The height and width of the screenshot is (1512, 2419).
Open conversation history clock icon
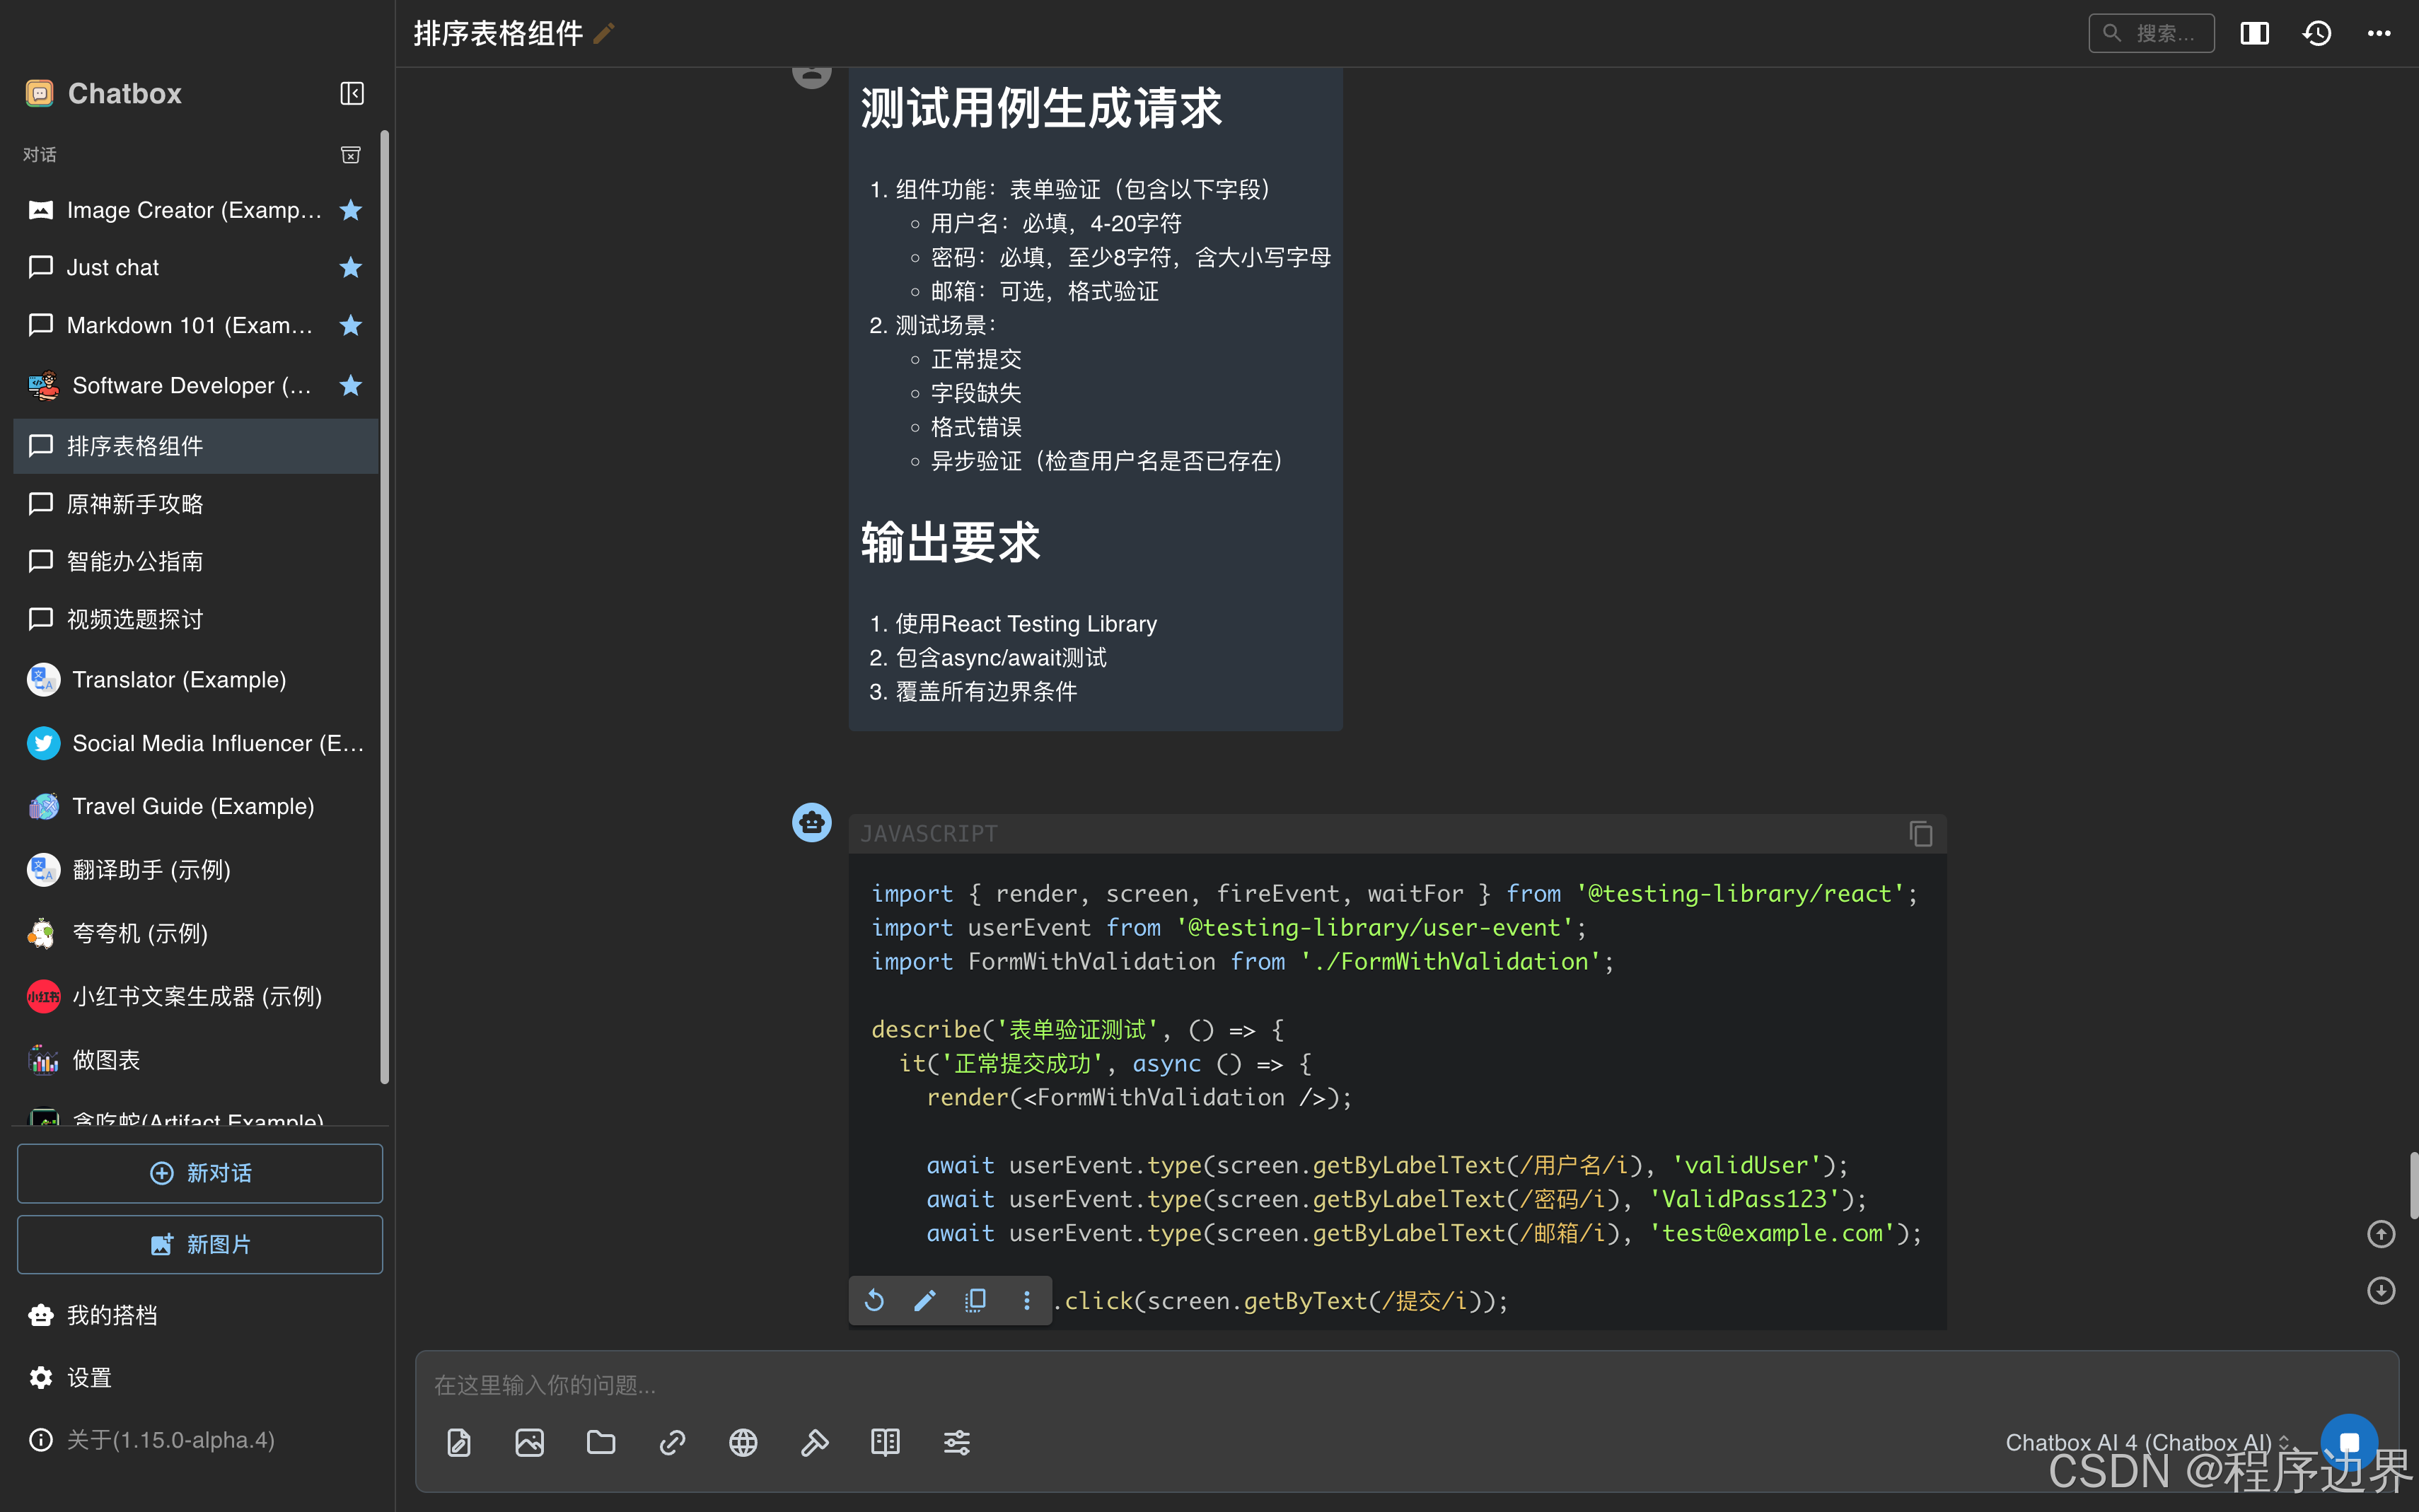(x=2317, y=33)
